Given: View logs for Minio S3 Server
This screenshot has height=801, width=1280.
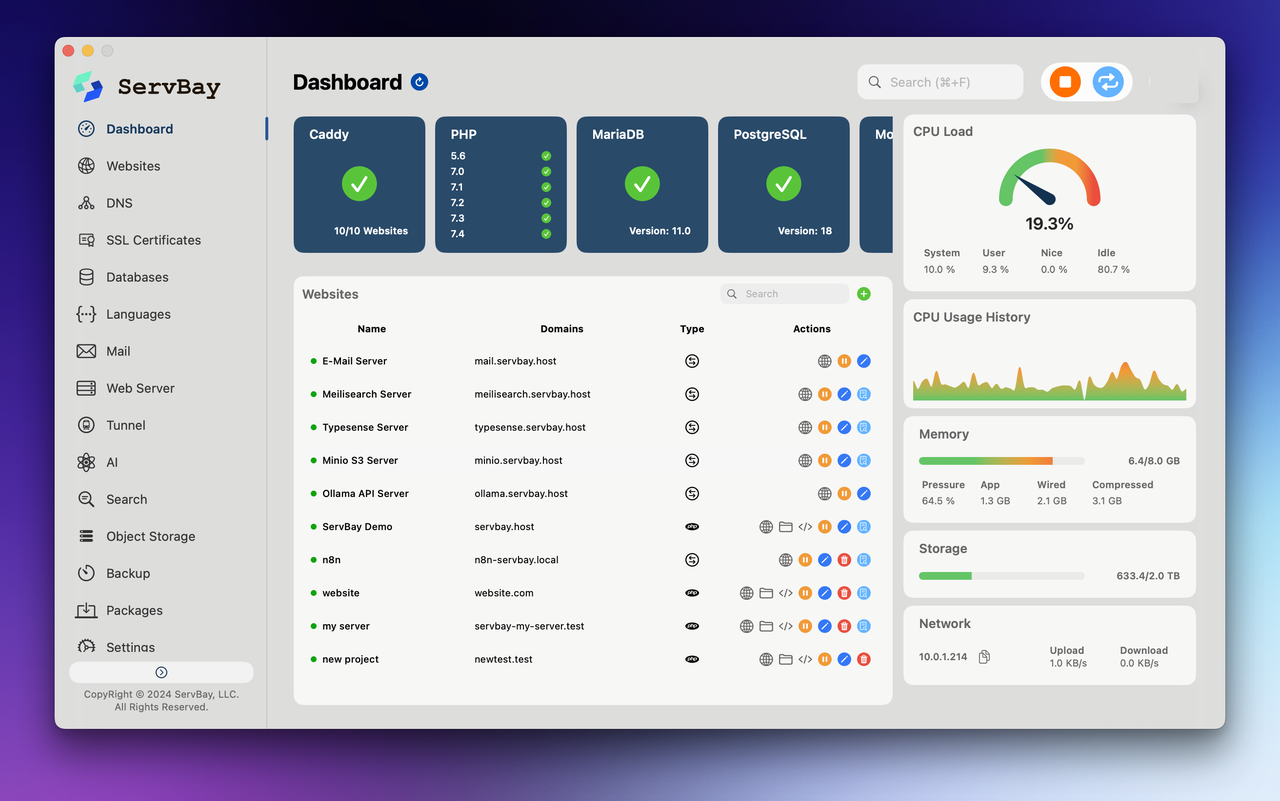Looking at the screenshot, I should coord(864,460).
